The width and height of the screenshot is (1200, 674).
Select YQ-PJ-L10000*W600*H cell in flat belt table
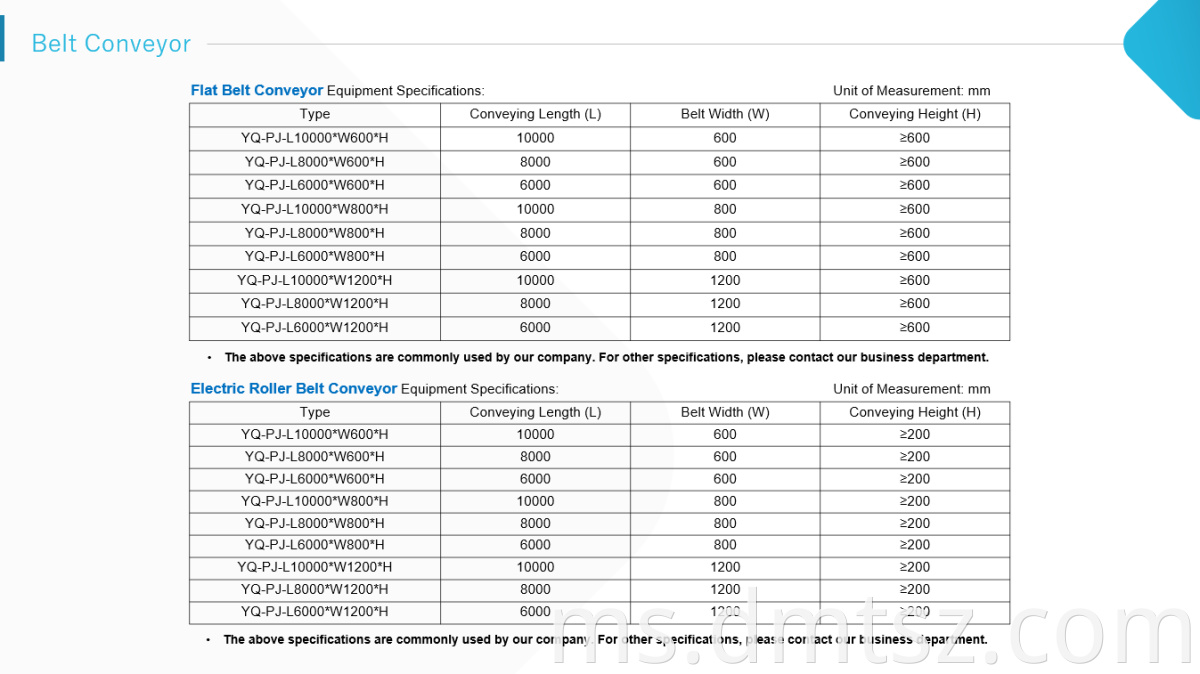pyautogui.click(x=315, y=138)
